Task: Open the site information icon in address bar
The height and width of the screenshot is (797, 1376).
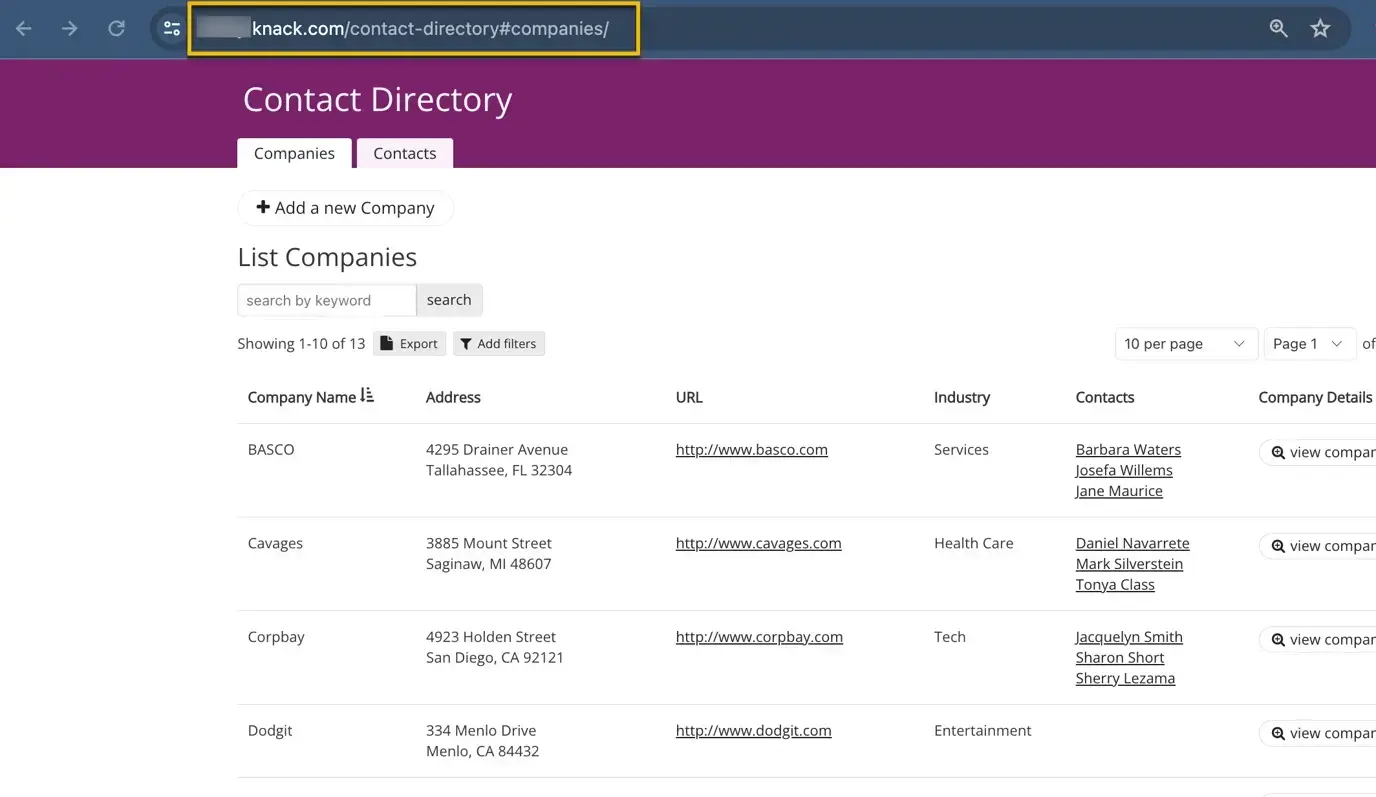Action: (x=172, y=28)
